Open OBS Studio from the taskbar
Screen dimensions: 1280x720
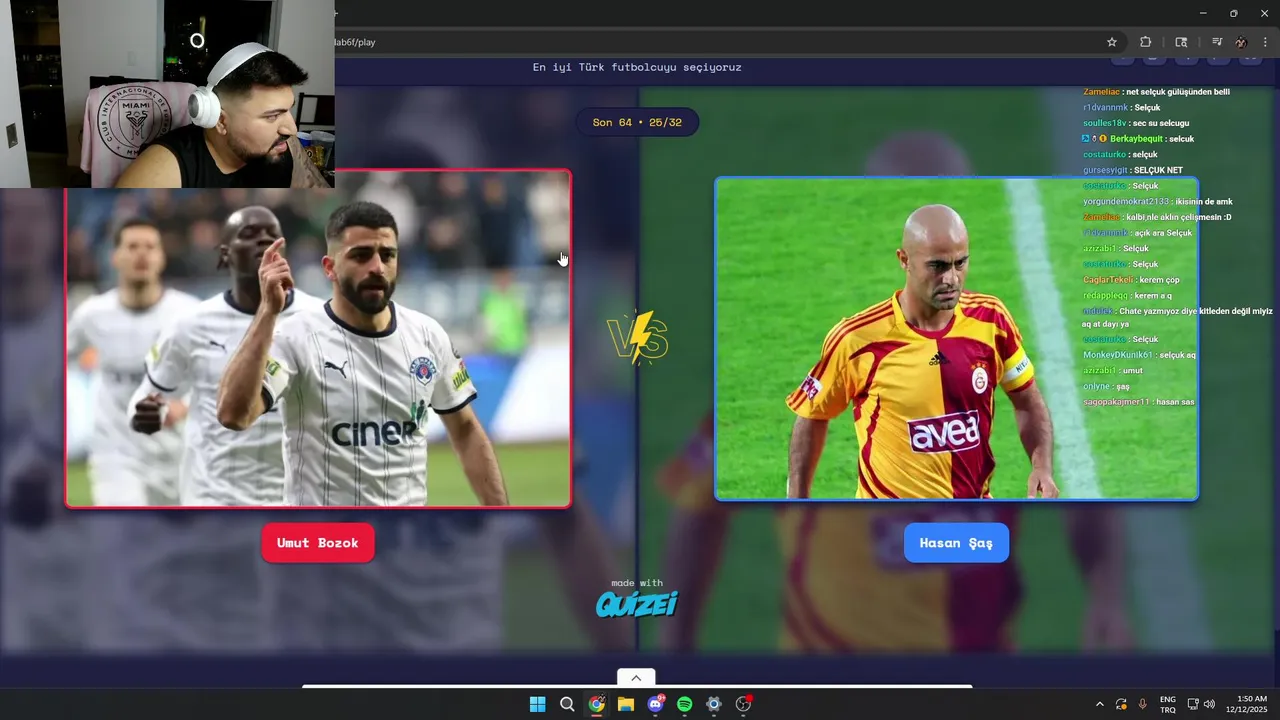coord(743,704)
